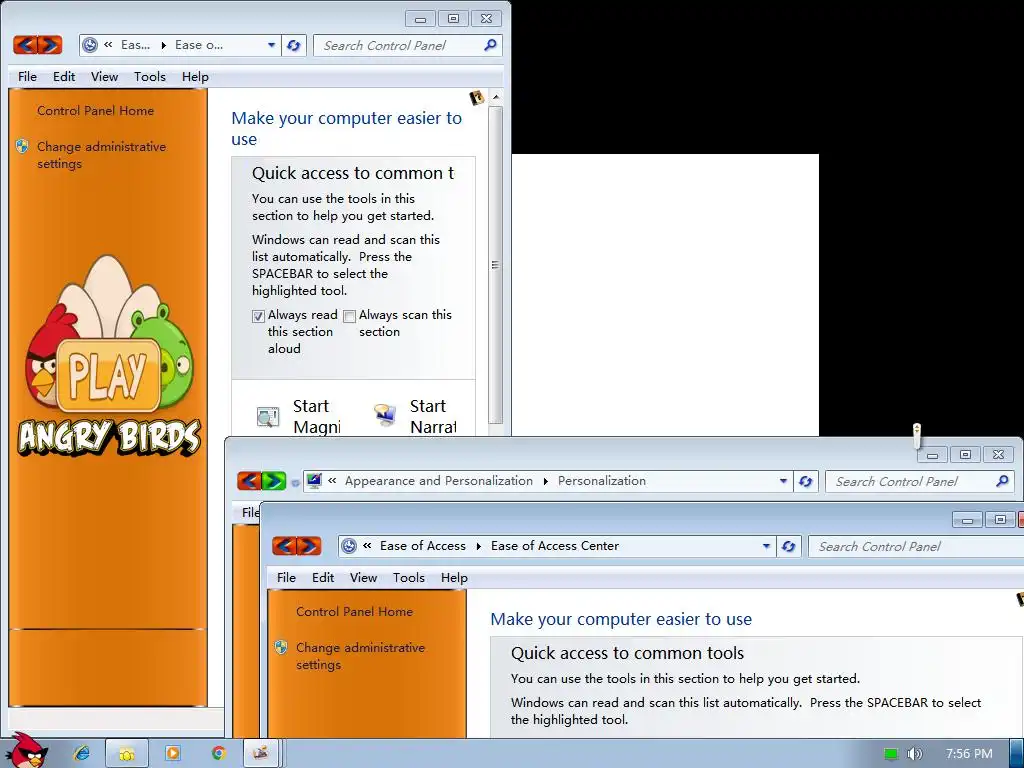
Task: Click the Start Narrator icon
Action: (x=385, y=415)
